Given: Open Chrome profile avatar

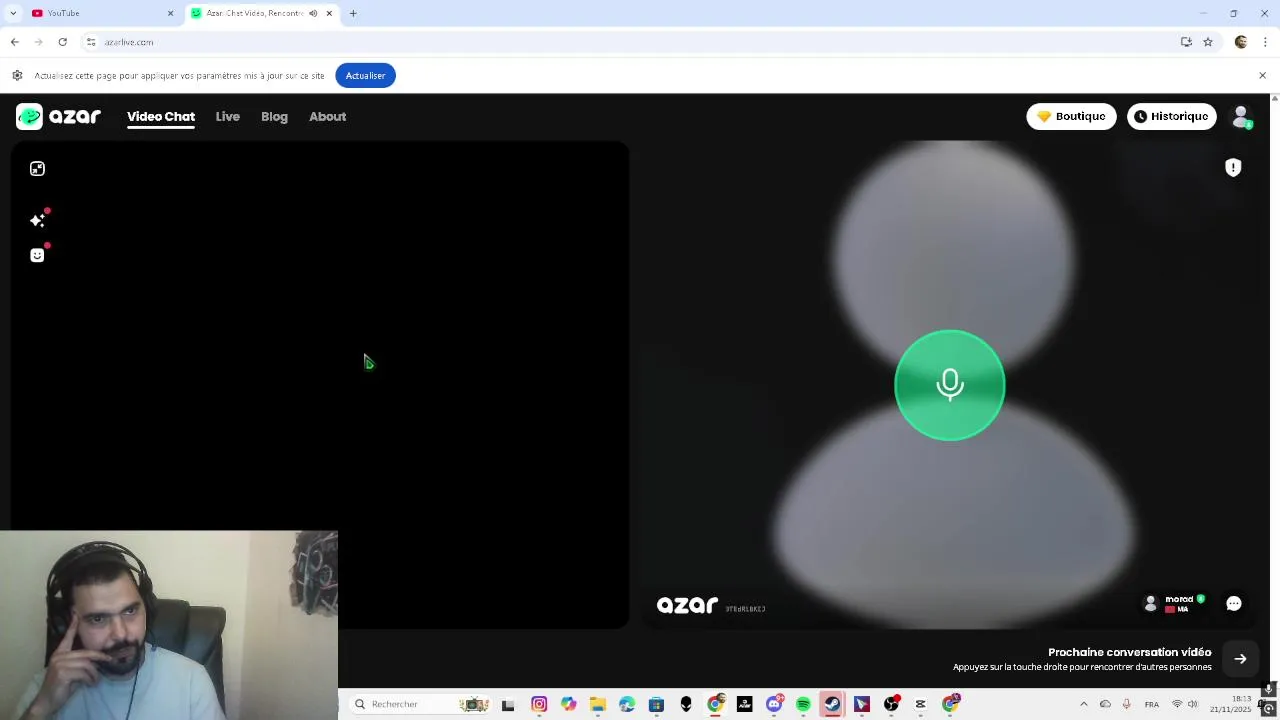Looking at the screenshot, I should [1241, 42].
